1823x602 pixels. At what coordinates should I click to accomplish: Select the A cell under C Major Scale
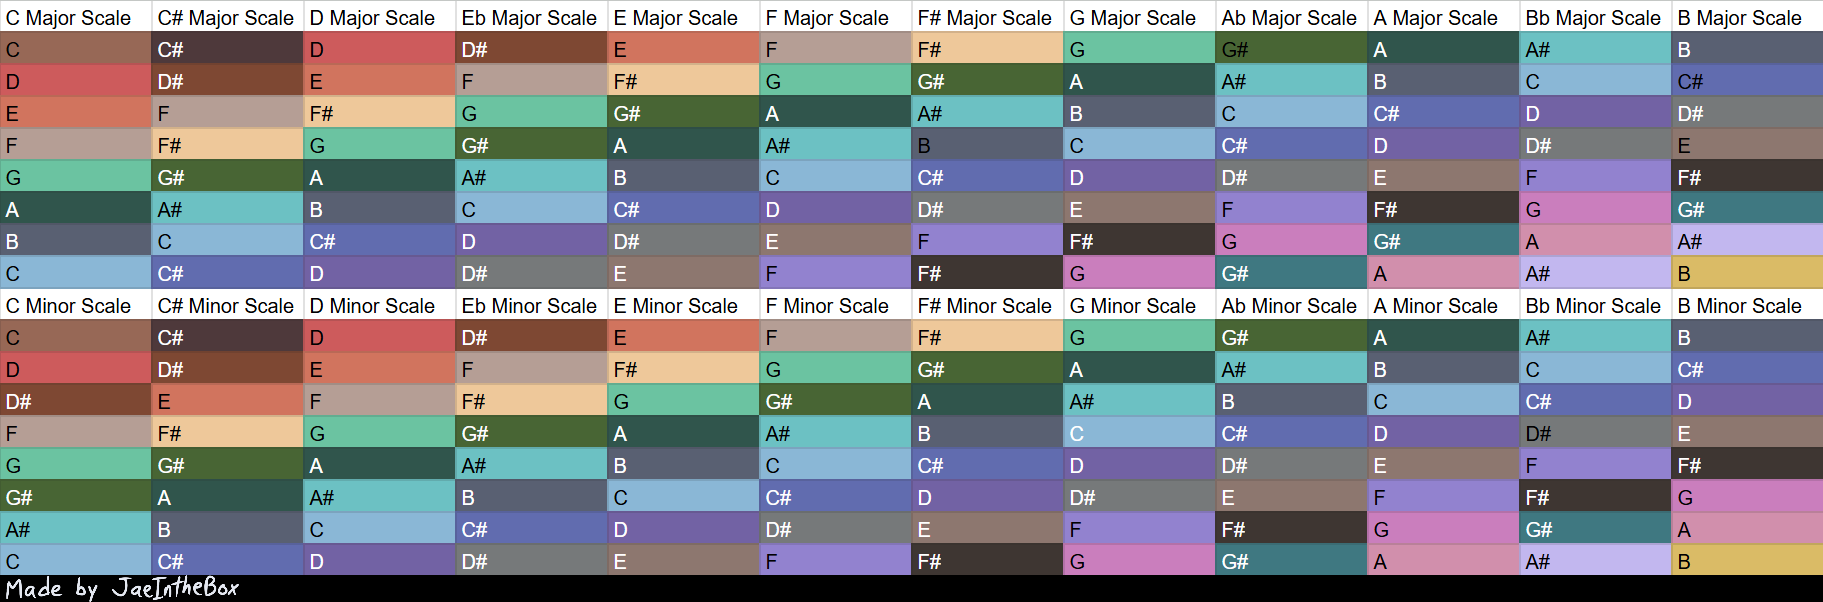click(x=75, y=209)
